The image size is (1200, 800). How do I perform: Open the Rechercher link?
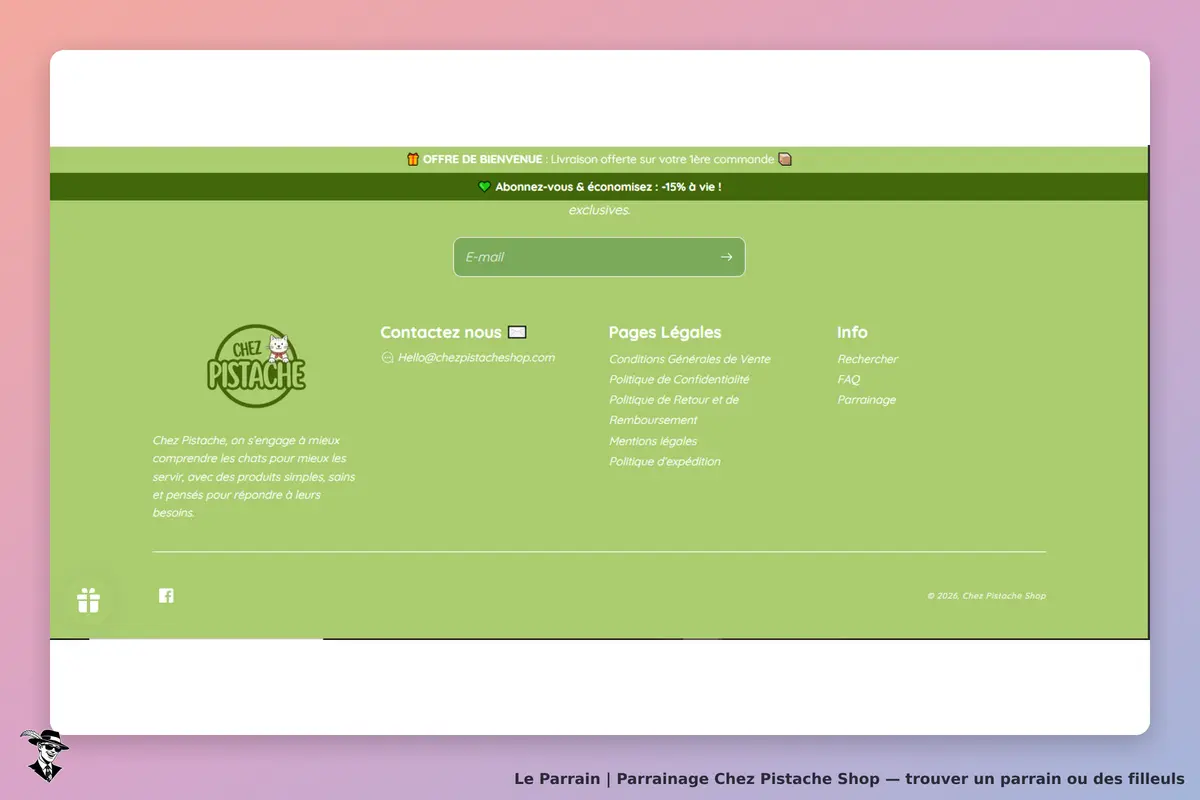[868, 359]
